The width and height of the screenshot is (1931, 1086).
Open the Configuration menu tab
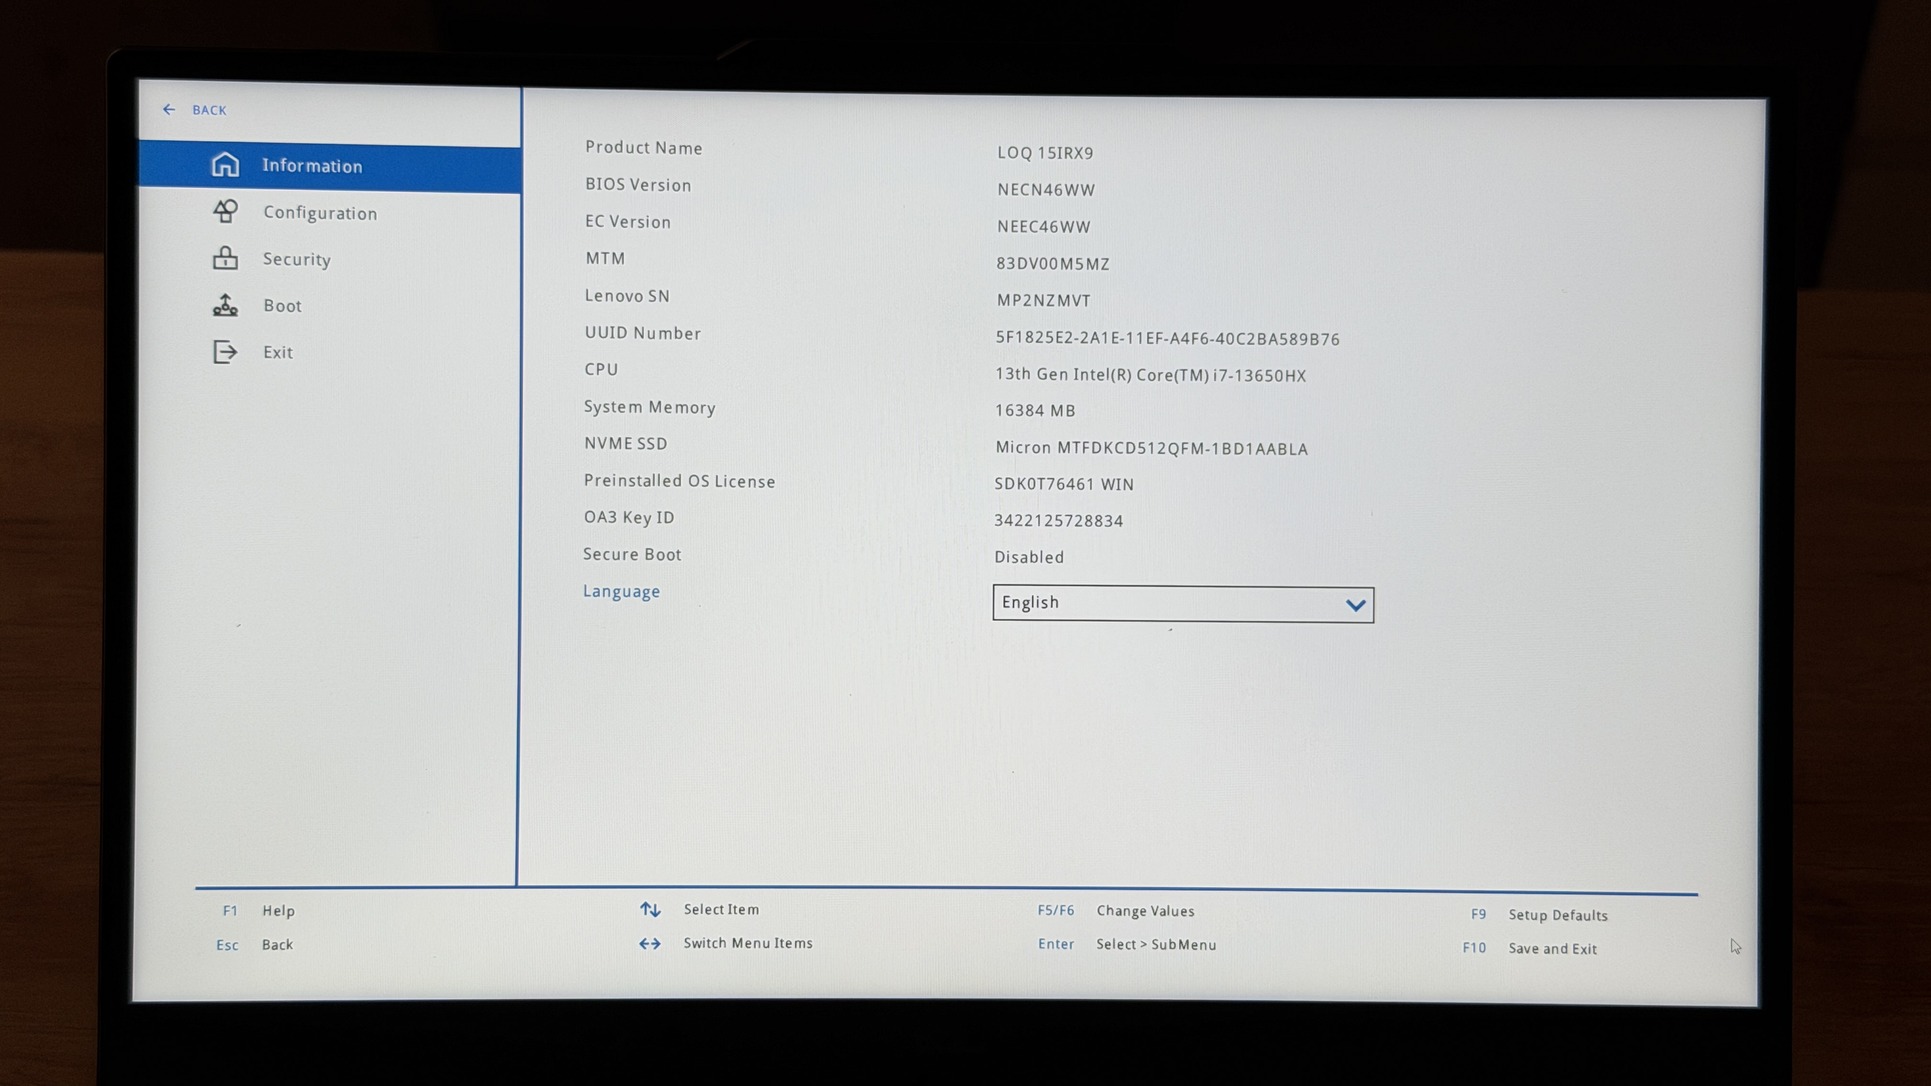320,213
